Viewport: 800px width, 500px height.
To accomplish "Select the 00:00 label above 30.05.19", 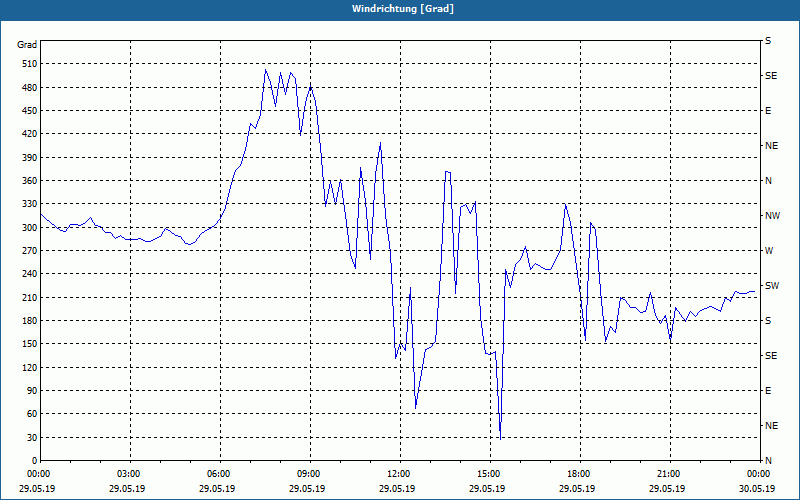I will 758,474.
